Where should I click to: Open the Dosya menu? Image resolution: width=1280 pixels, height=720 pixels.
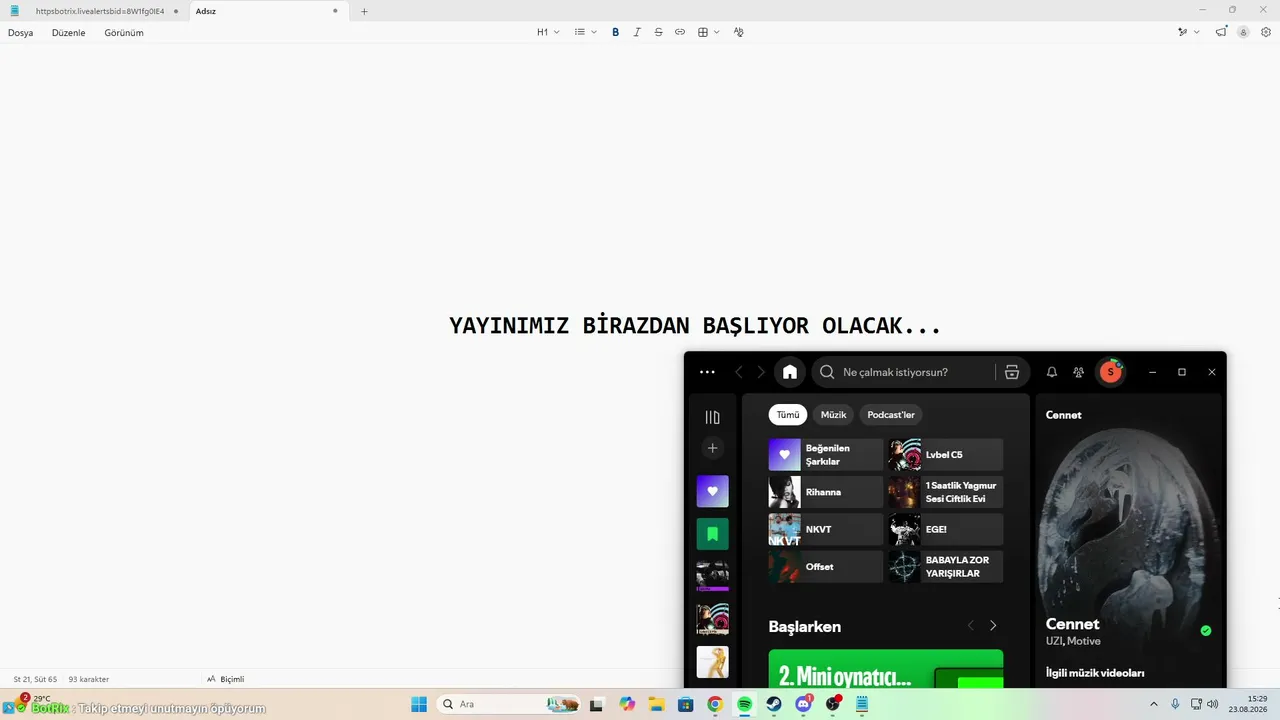tap(21, 33)
